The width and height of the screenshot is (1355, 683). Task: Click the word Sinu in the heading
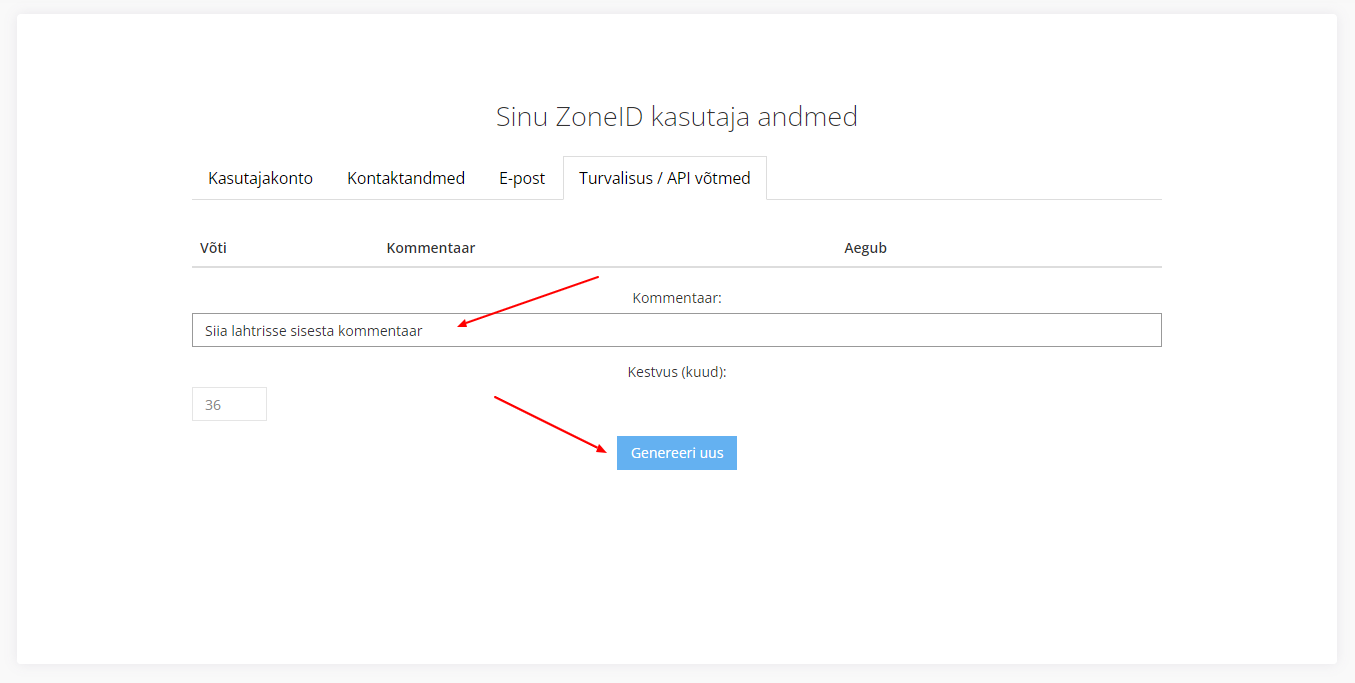point(520,117)
